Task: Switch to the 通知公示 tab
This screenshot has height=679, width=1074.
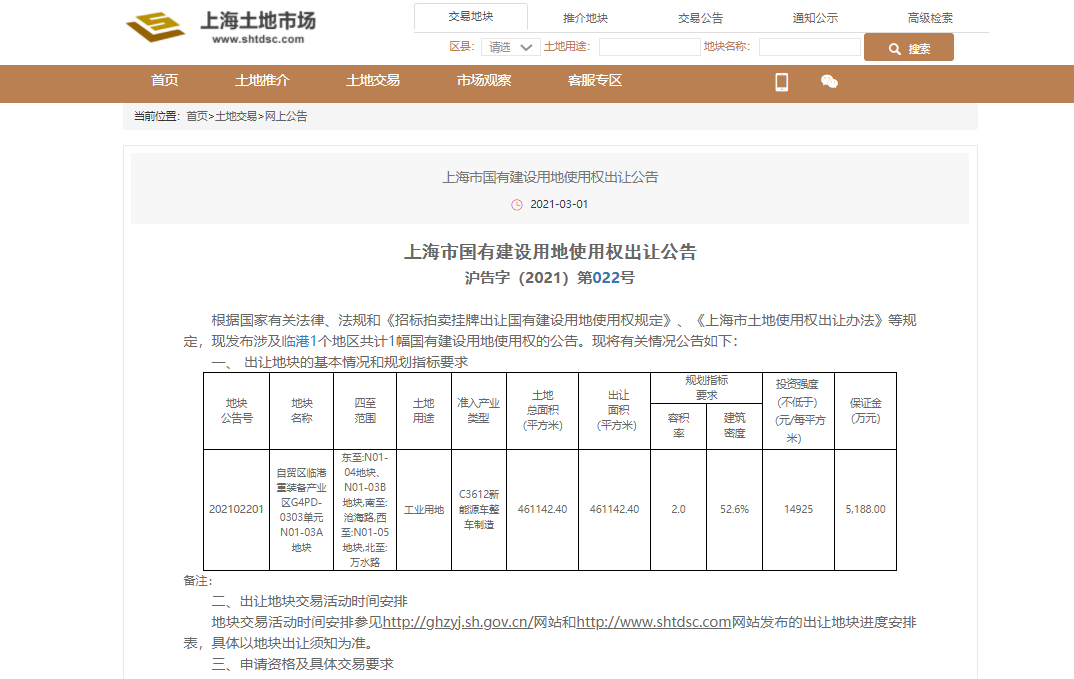Action: (x=815, y=18)
